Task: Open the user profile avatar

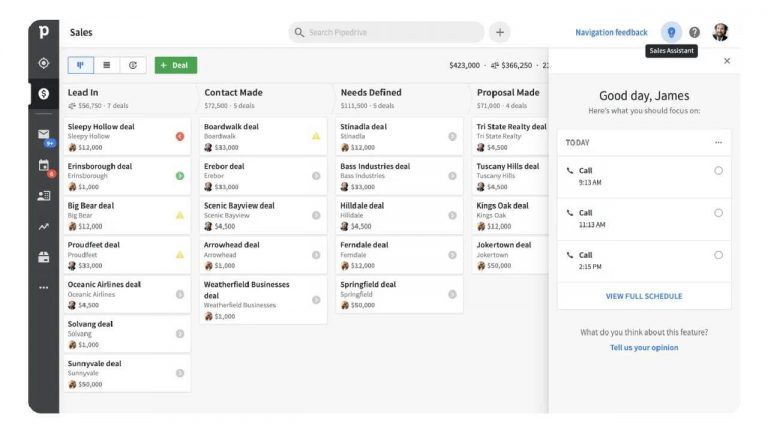Action: 720,32
